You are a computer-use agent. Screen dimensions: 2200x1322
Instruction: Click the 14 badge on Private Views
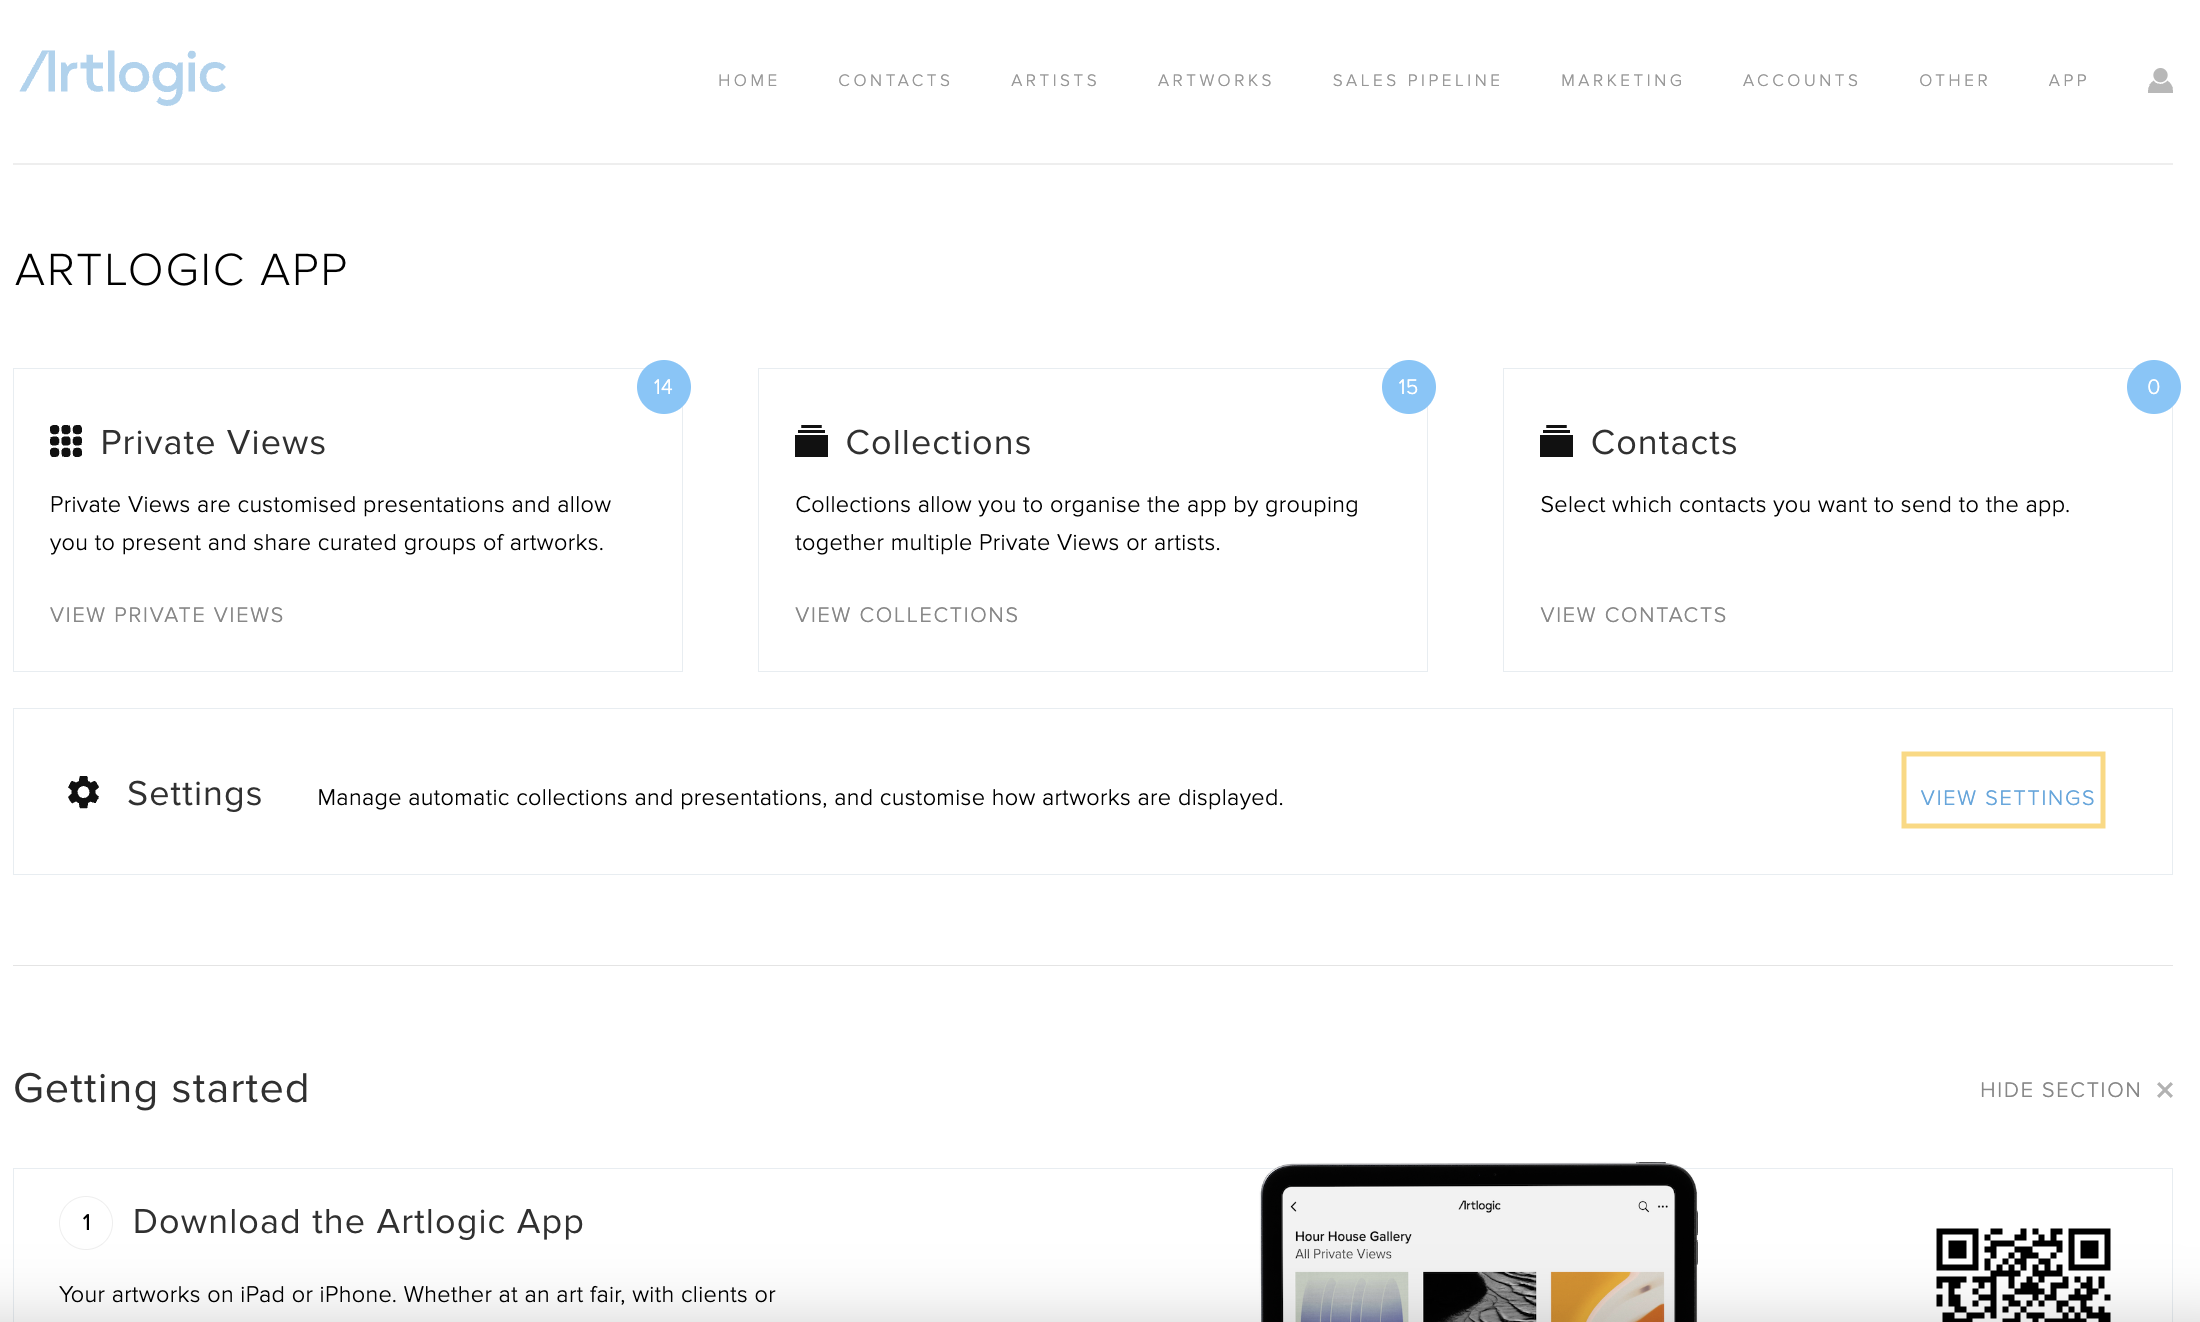664,387
